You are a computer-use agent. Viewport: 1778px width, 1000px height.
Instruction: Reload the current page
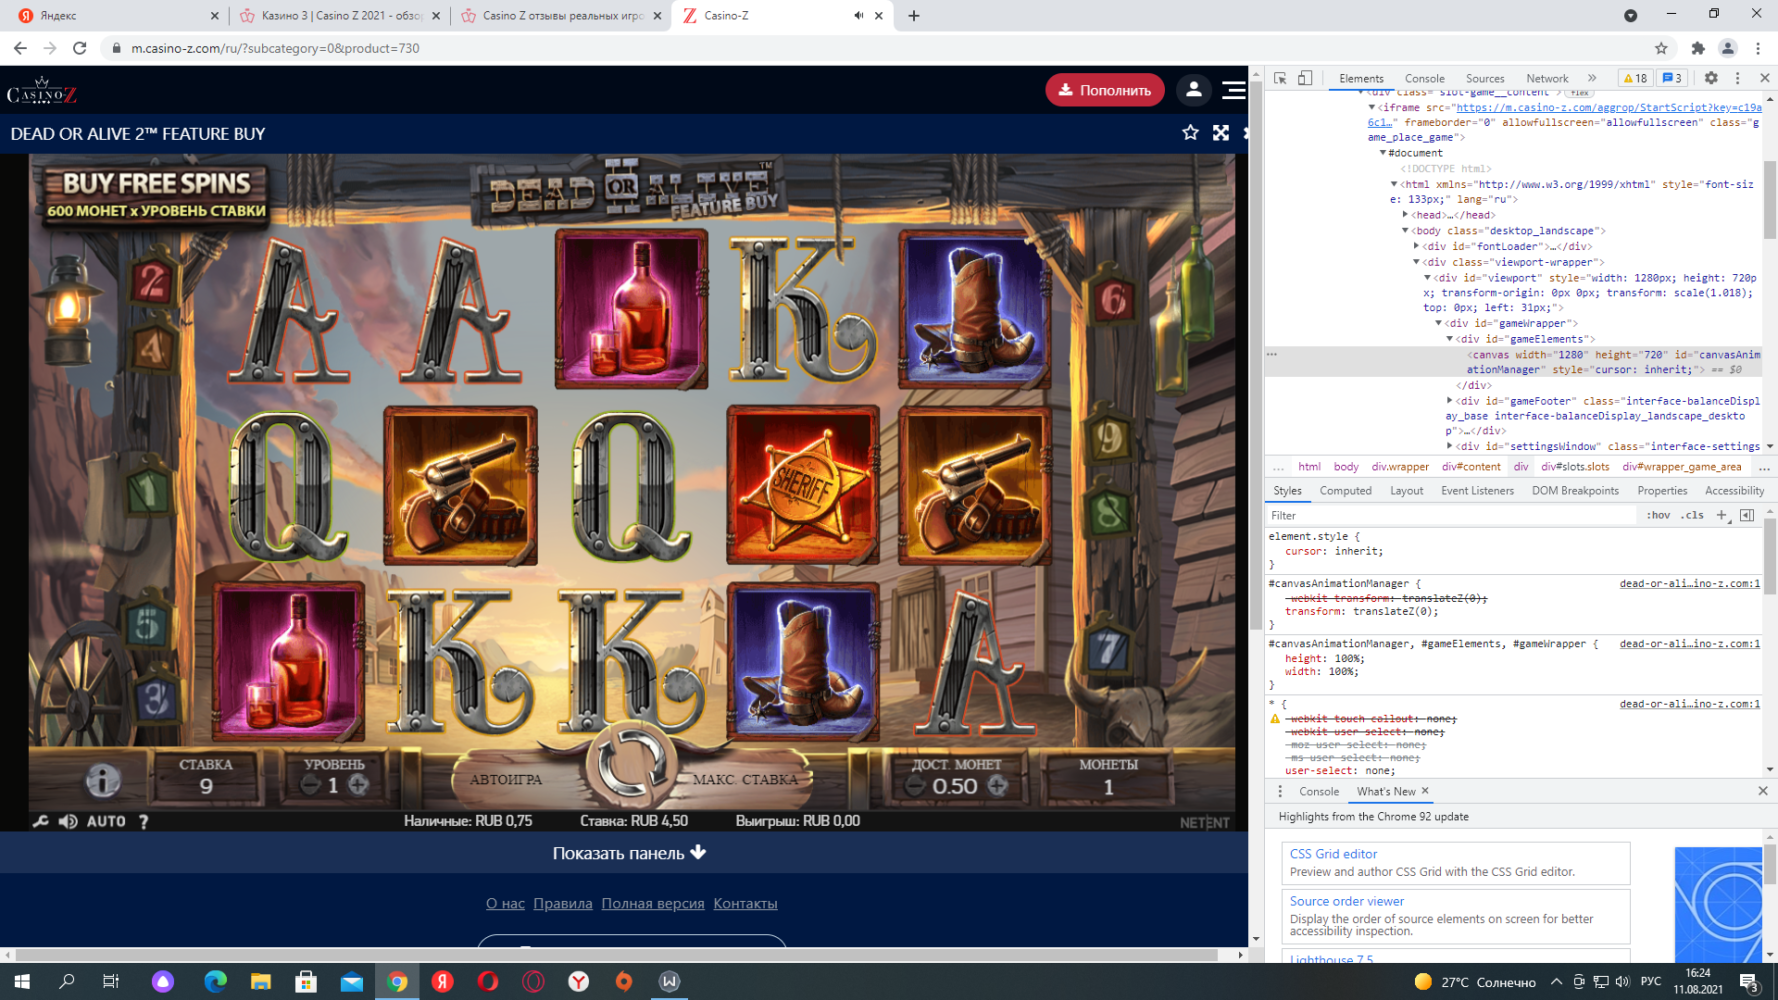[x=80, y=48]
